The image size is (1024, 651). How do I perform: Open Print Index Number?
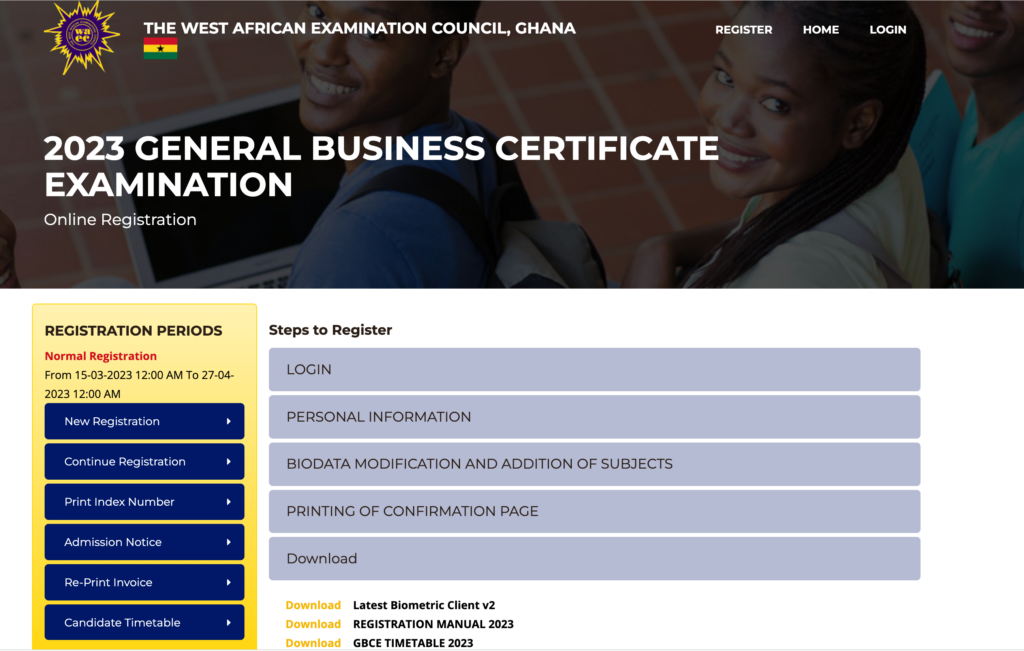point(144,502)
